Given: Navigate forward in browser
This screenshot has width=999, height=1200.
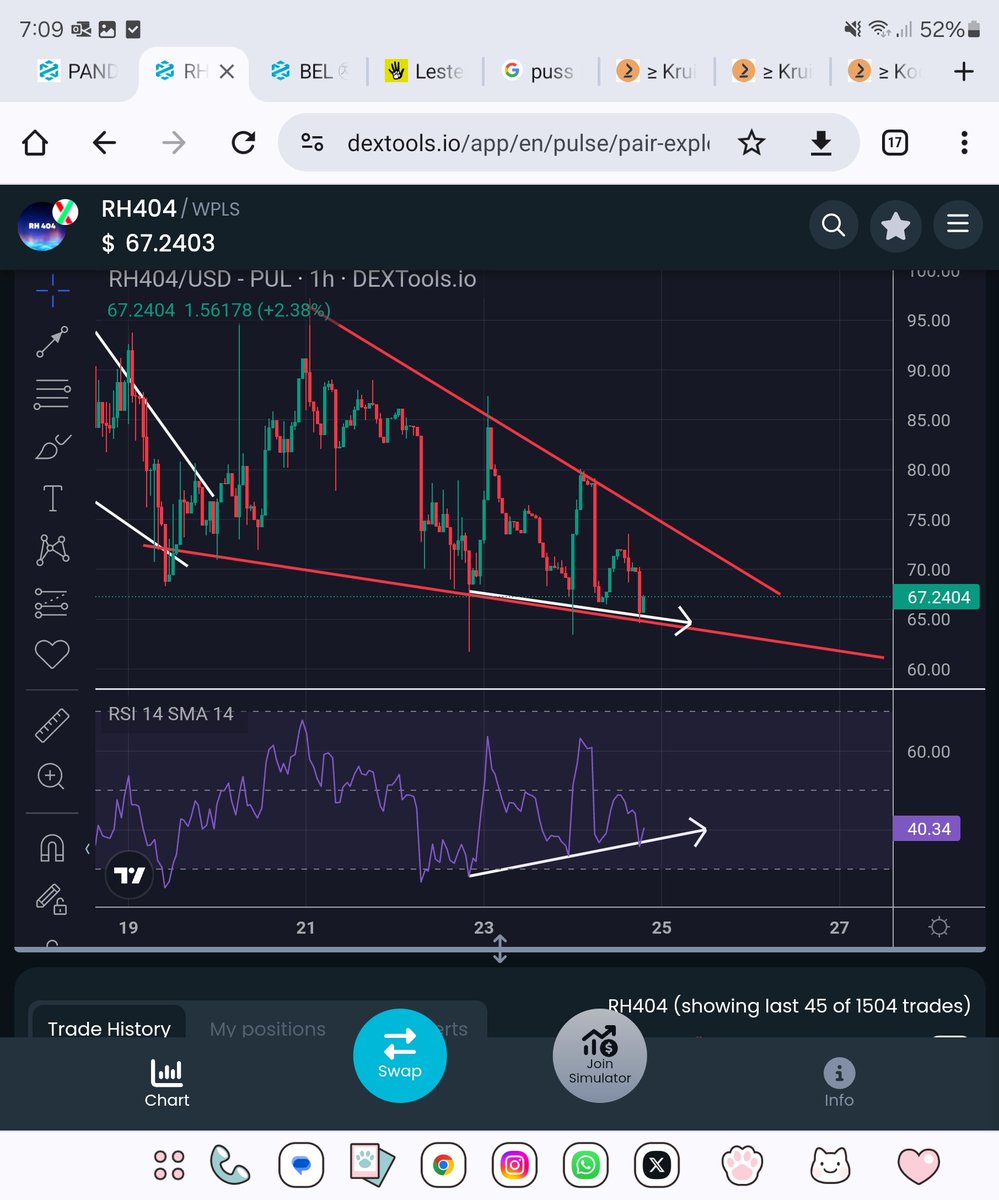Looking at the screenshot, I should point(174,143).
